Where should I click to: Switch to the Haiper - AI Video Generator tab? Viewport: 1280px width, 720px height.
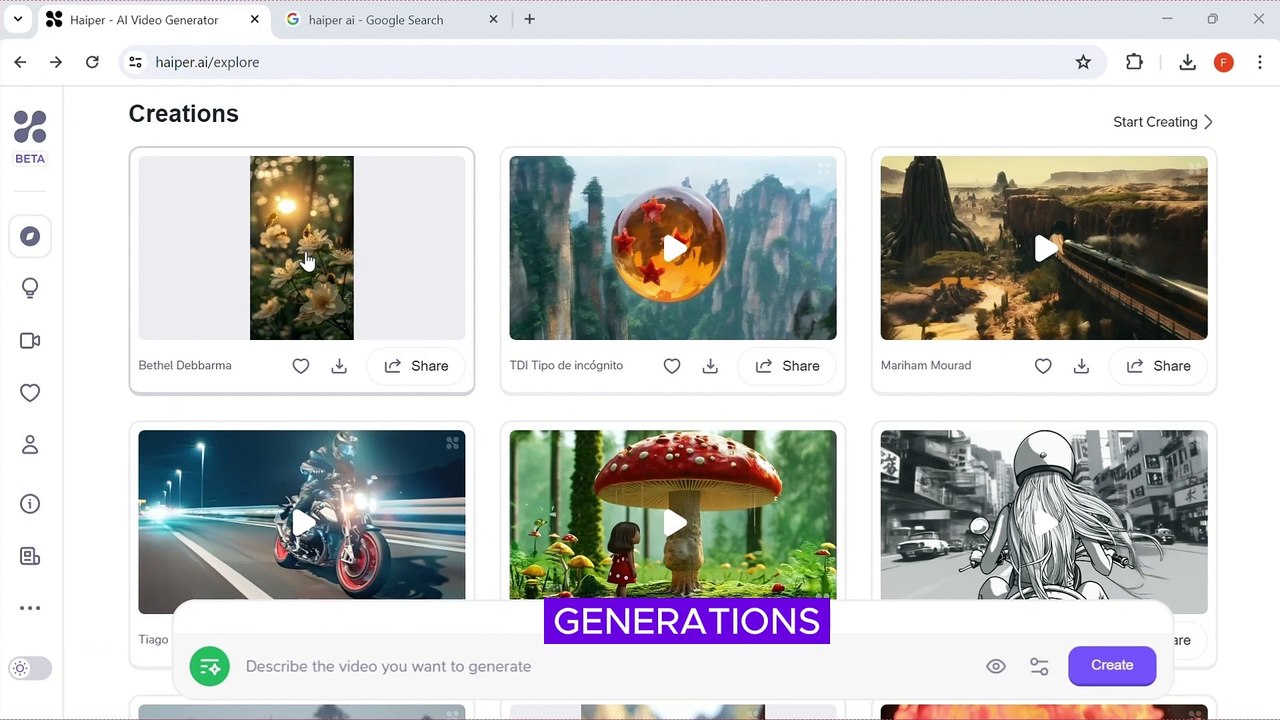[x=154, y=20]
